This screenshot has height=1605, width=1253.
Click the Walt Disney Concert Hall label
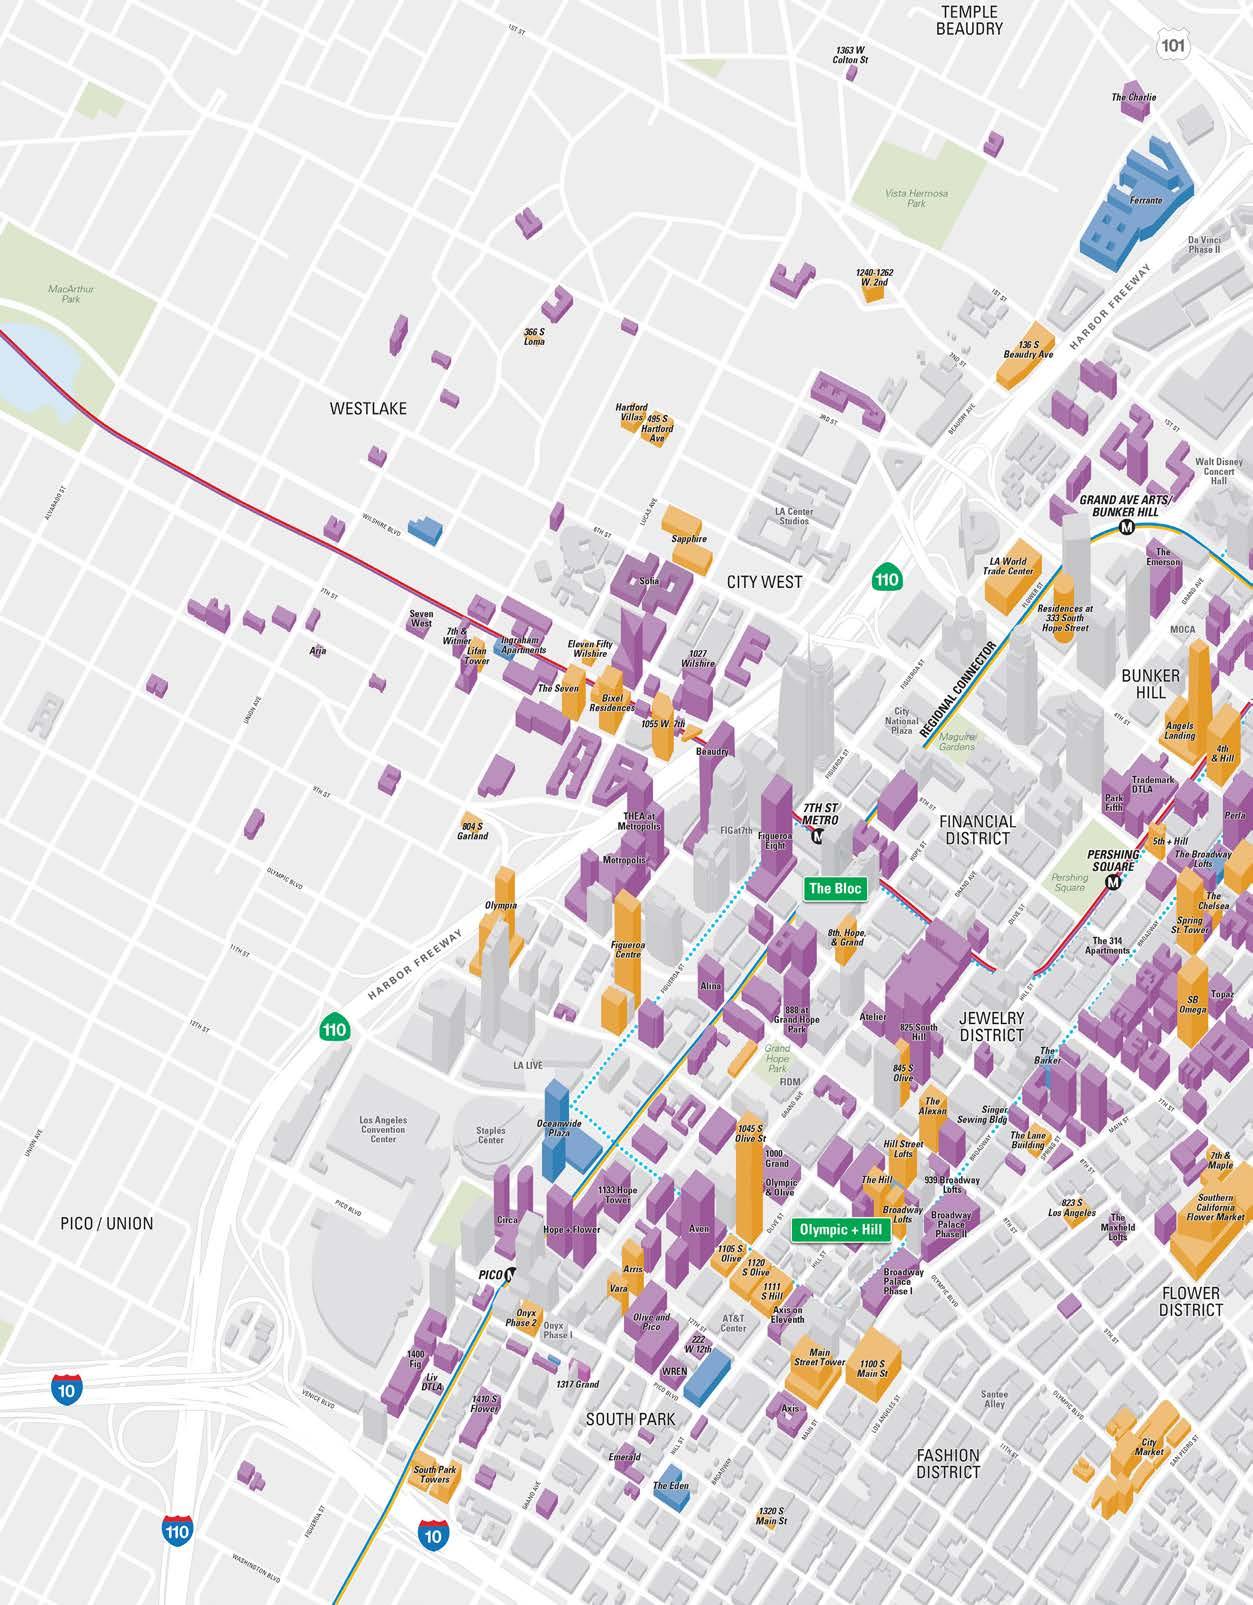point(1219,471)
